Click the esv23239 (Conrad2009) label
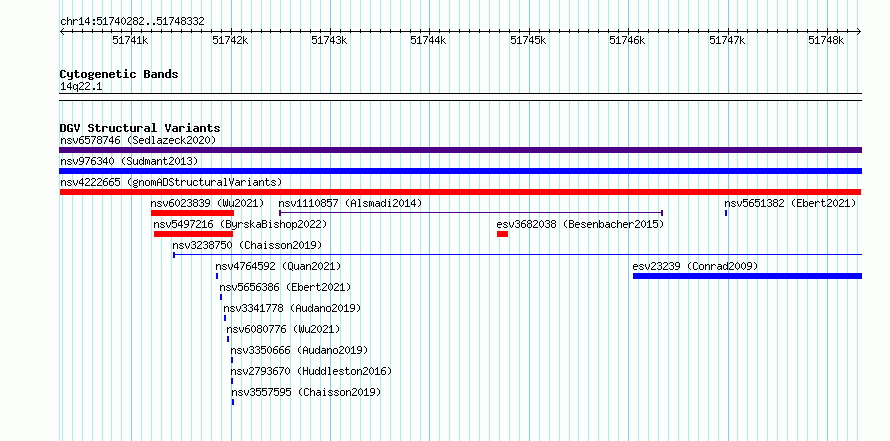This screenshot has height=441, width=890. 695,266
